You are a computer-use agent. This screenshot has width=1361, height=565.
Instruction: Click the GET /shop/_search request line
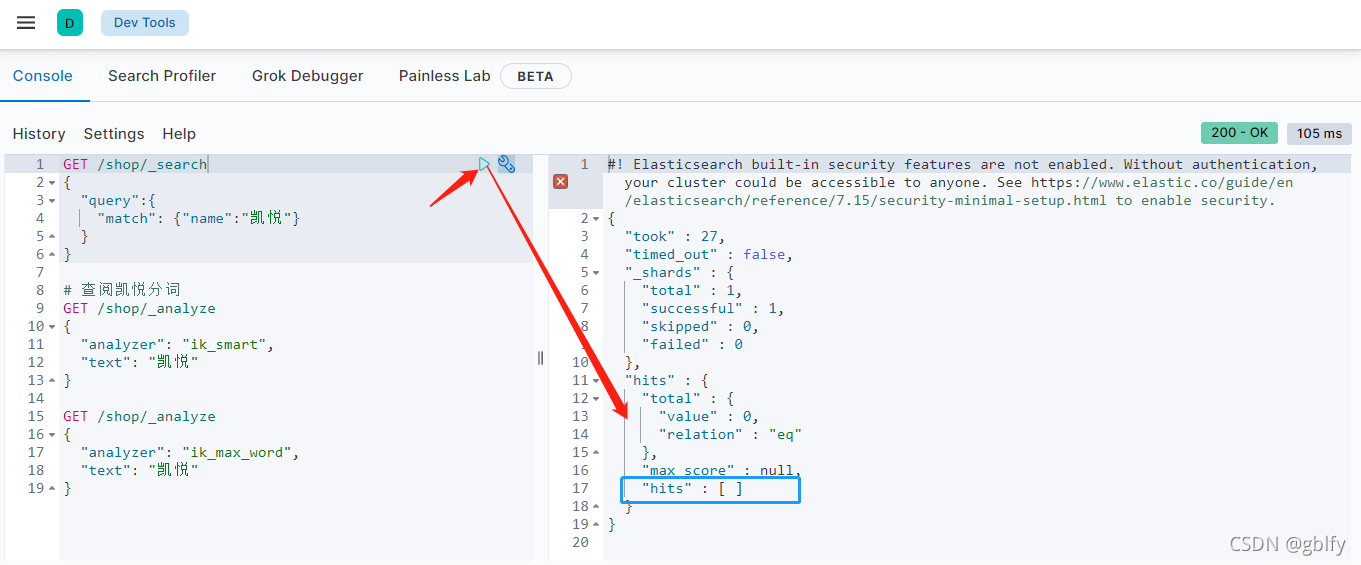[x=135, y=164]
